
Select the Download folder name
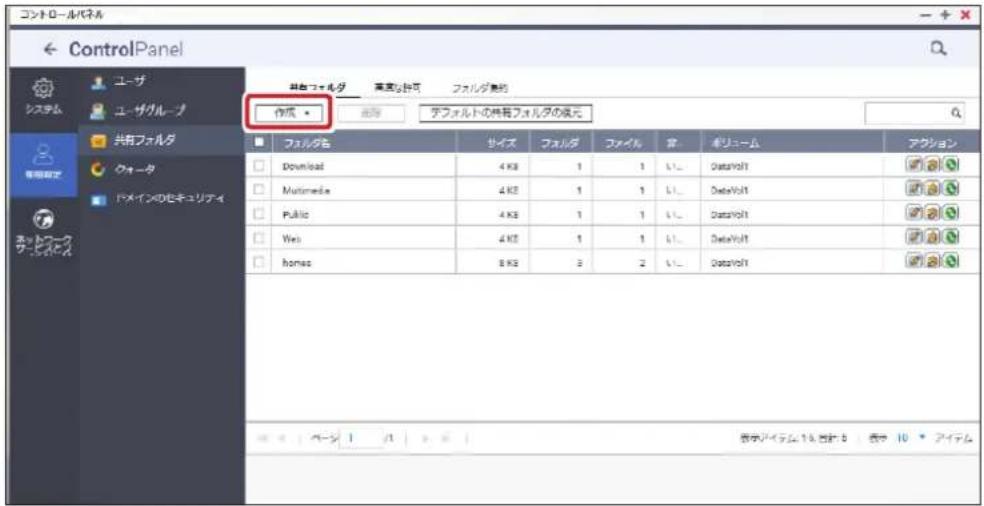pyautogui.click(x=303, y=166)
